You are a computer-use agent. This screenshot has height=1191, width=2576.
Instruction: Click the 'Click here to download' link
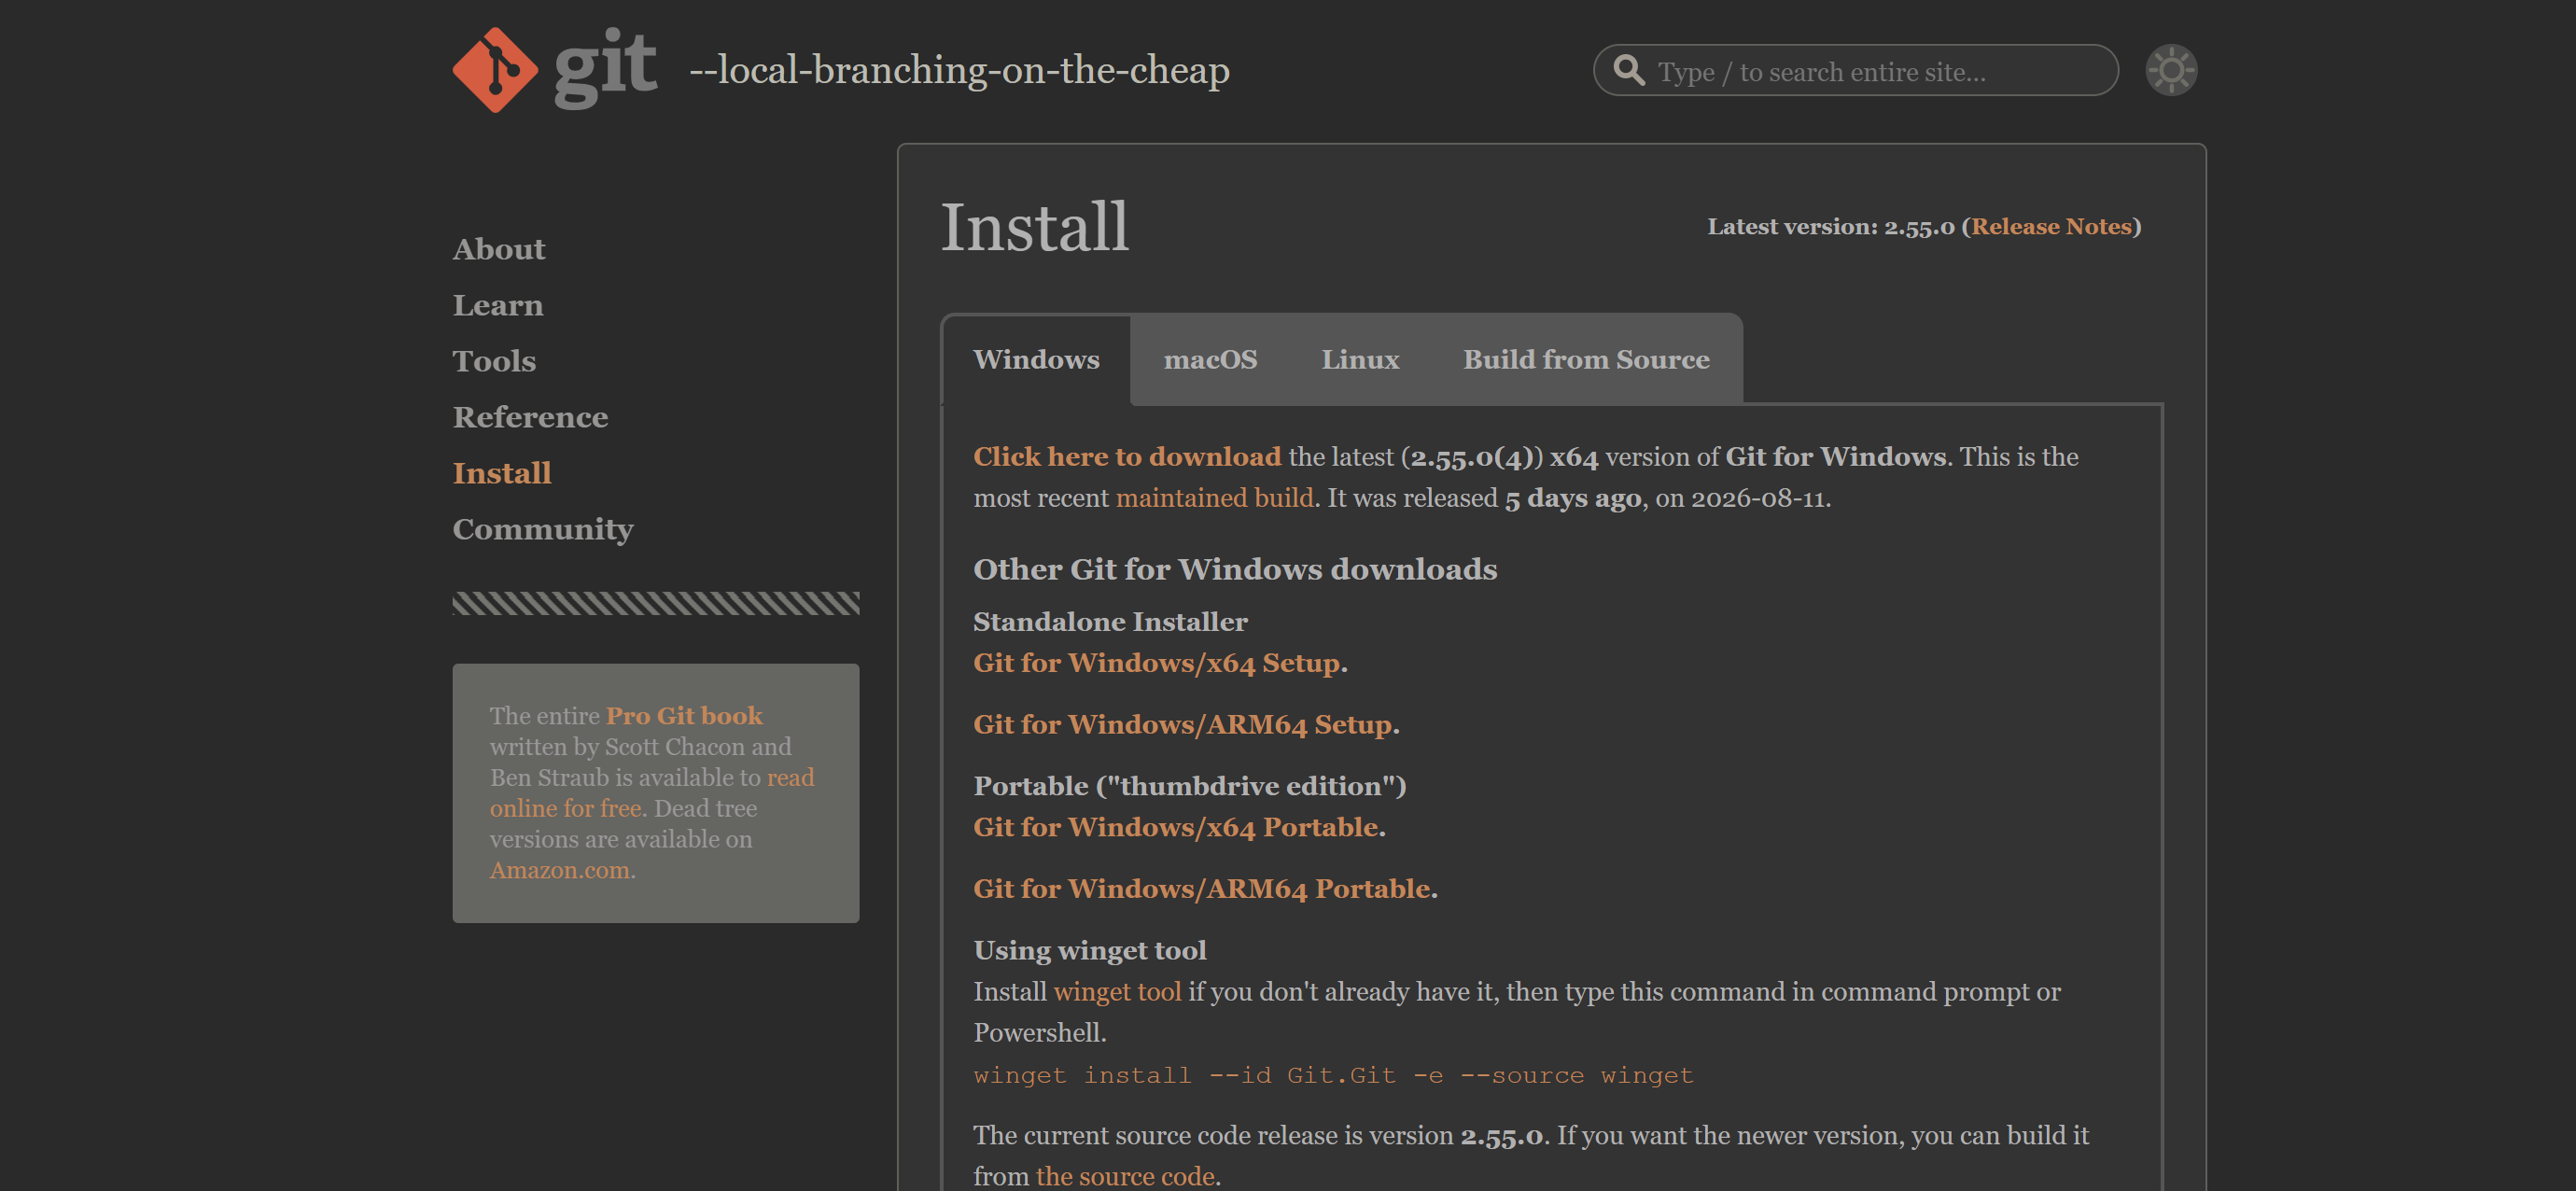coord(1127,457)
